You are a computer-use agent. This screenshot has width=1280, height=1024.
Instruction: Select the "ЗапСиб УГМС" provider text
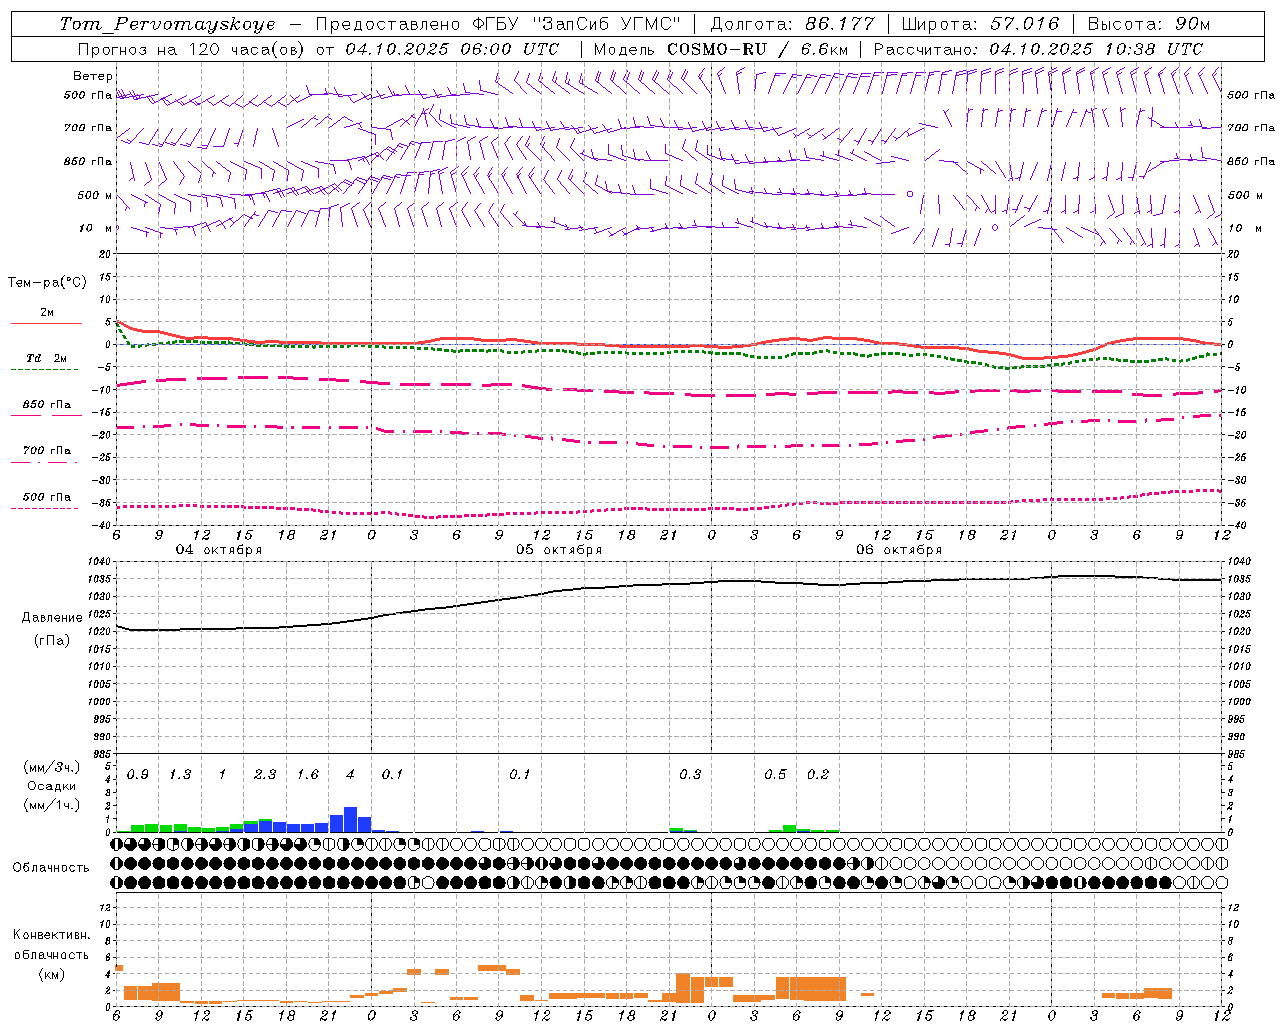pyautogui.click(x=609, y=24)
